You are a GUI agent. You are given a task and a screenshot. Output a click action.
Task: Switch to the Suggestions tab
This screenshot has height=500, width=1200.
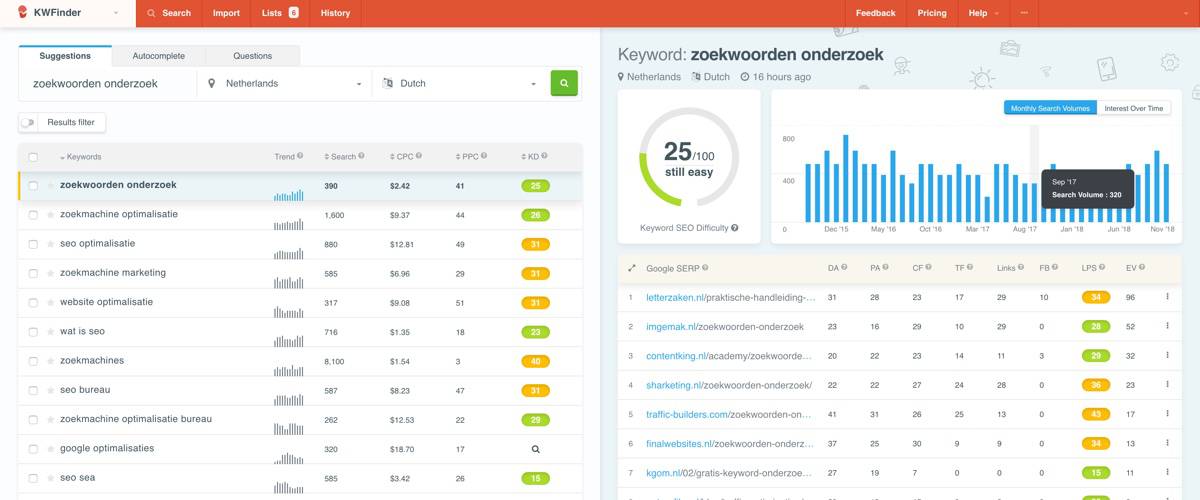click(x=65, y=56)
